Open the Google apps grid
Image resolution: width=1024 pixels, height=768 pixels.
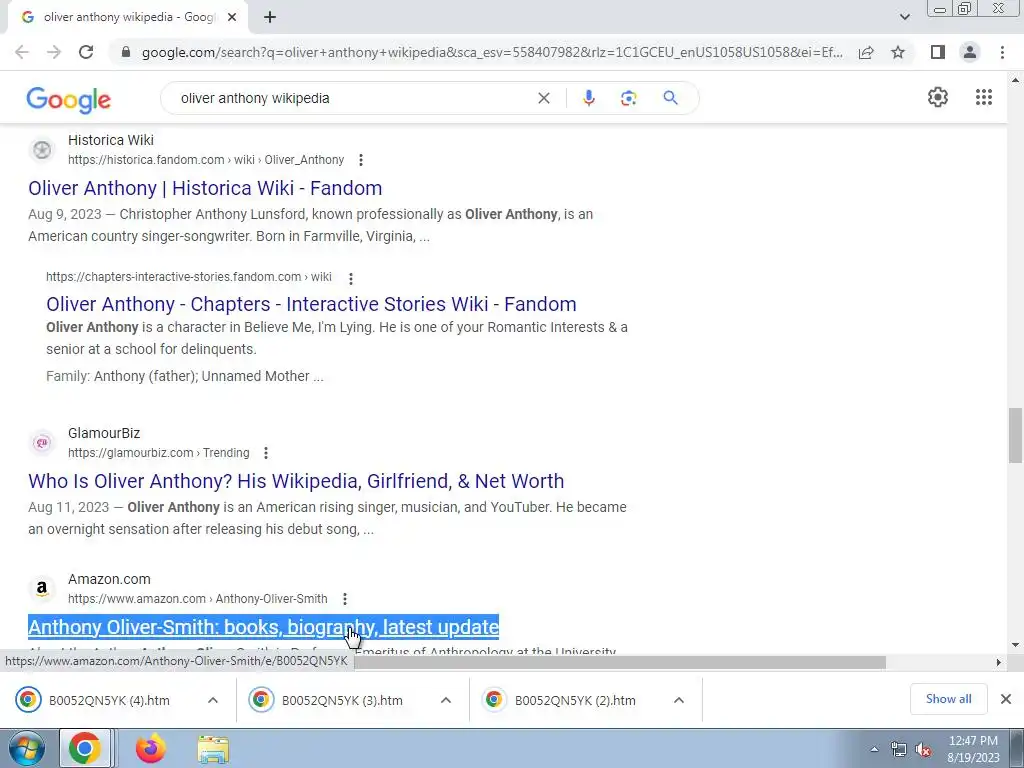coord(984,97)
